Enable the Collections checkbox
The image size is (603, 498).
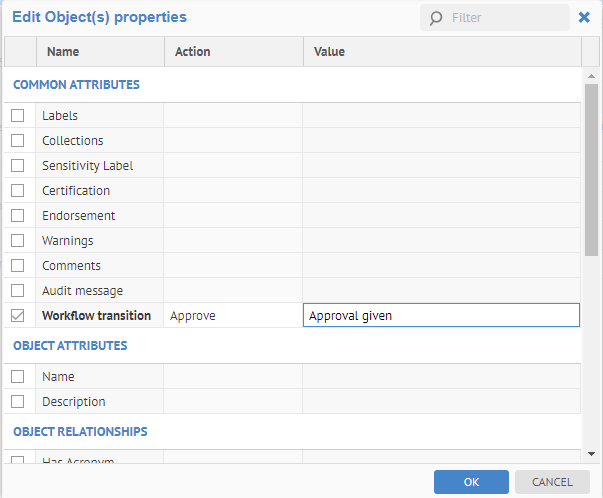point(18,141)
